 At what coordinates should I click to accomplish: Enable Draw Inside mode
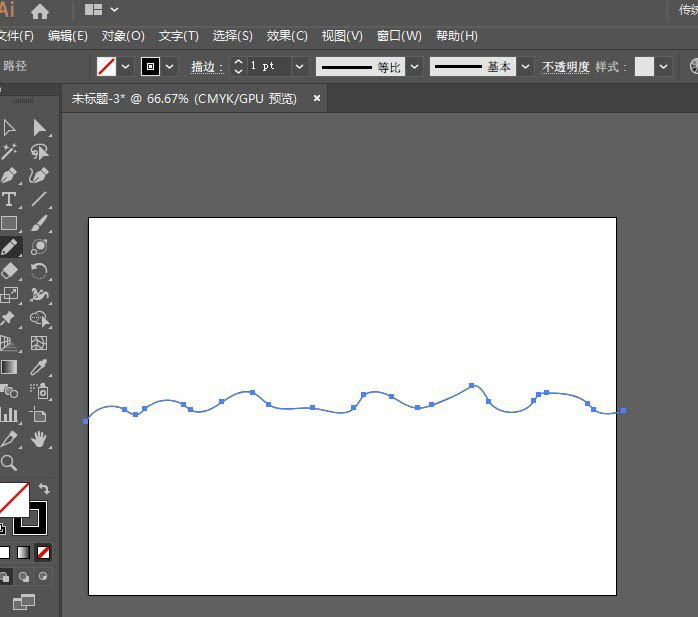(x=43, y=576)
